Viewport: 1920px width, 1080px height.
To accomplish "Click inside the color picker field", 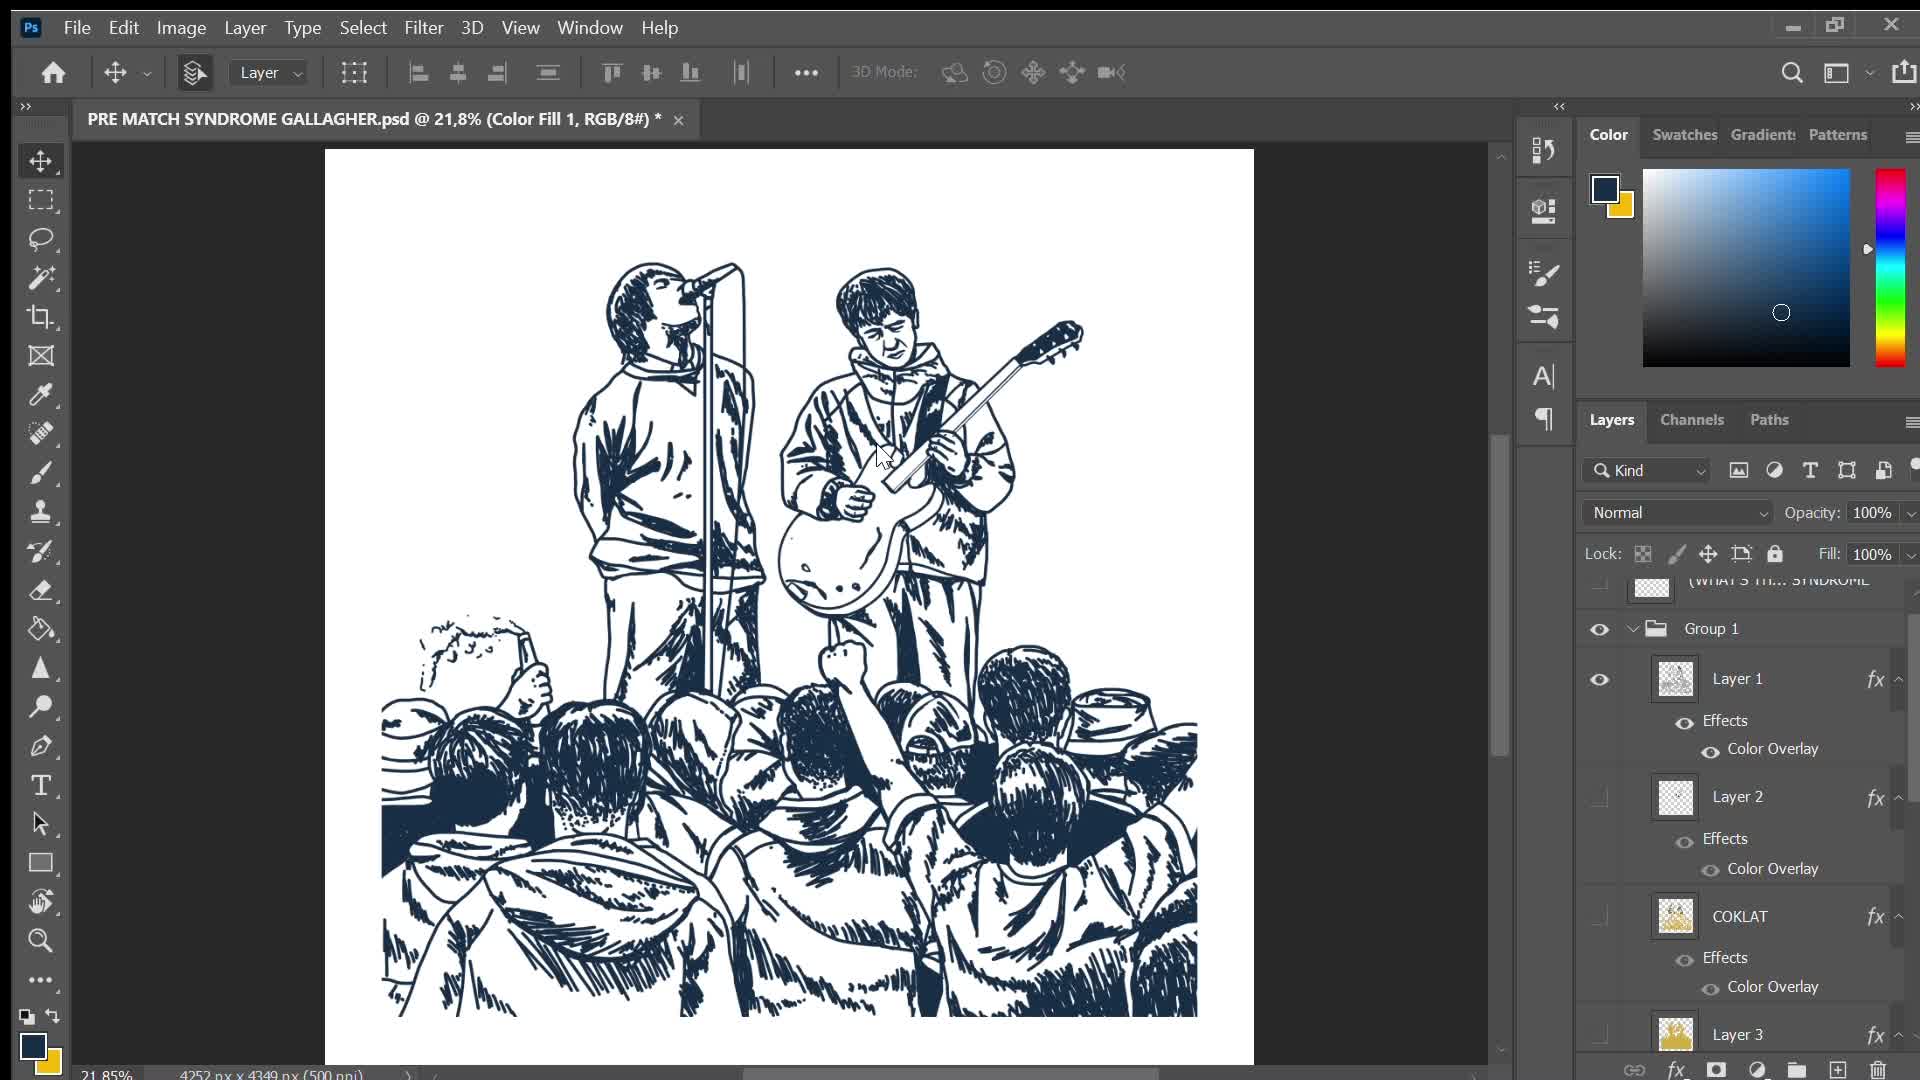I will [1746, 268].
